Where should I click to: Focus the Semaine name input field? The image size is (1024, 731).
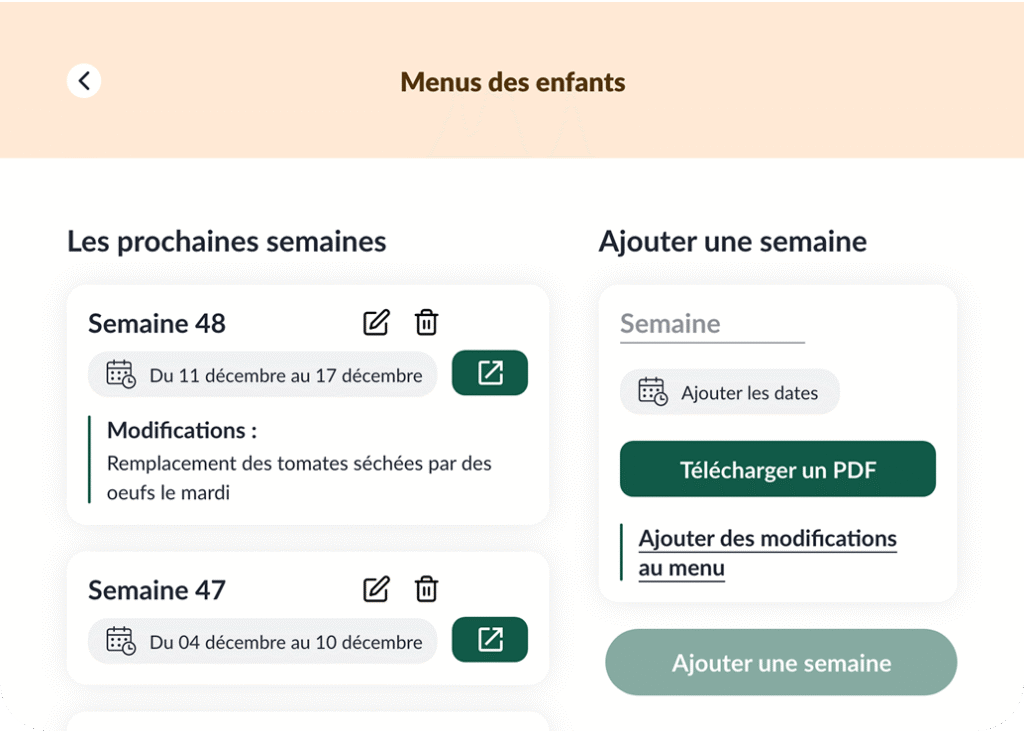(712, 325)
